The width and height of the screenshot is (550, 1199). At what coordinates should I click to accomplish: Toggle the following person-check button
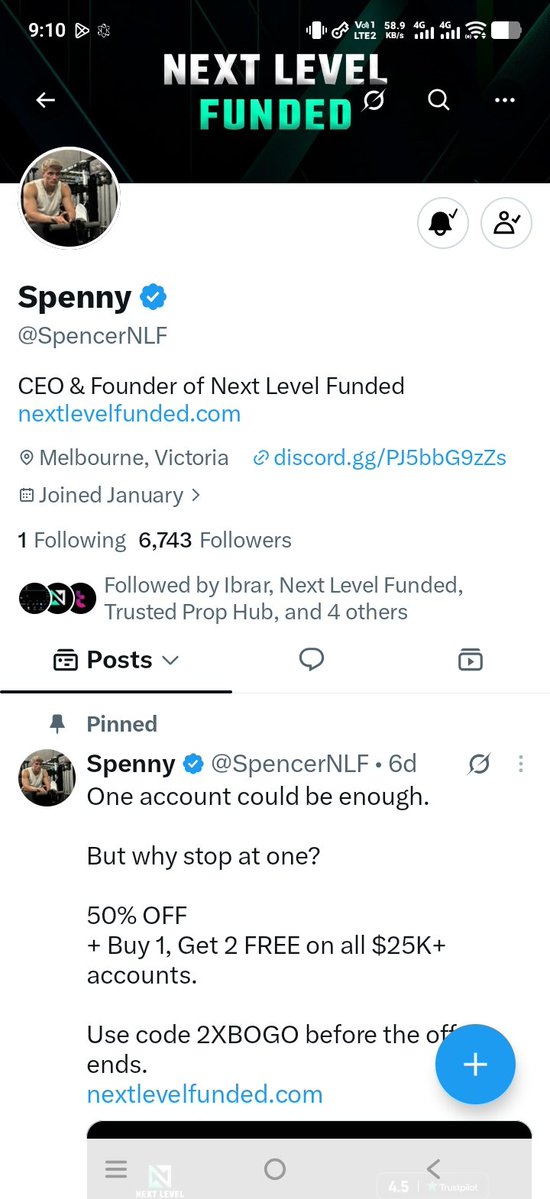click(506, 223)
